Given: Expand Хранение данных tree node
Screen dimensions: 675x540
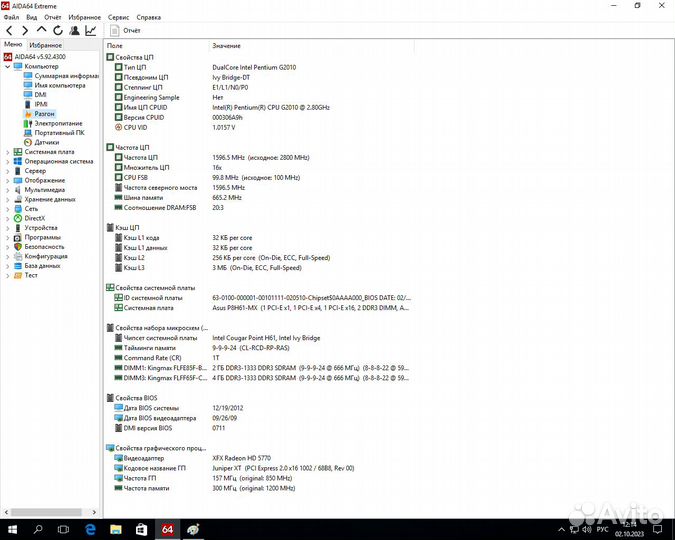Looking at the screenshot, I should [7, 199].
